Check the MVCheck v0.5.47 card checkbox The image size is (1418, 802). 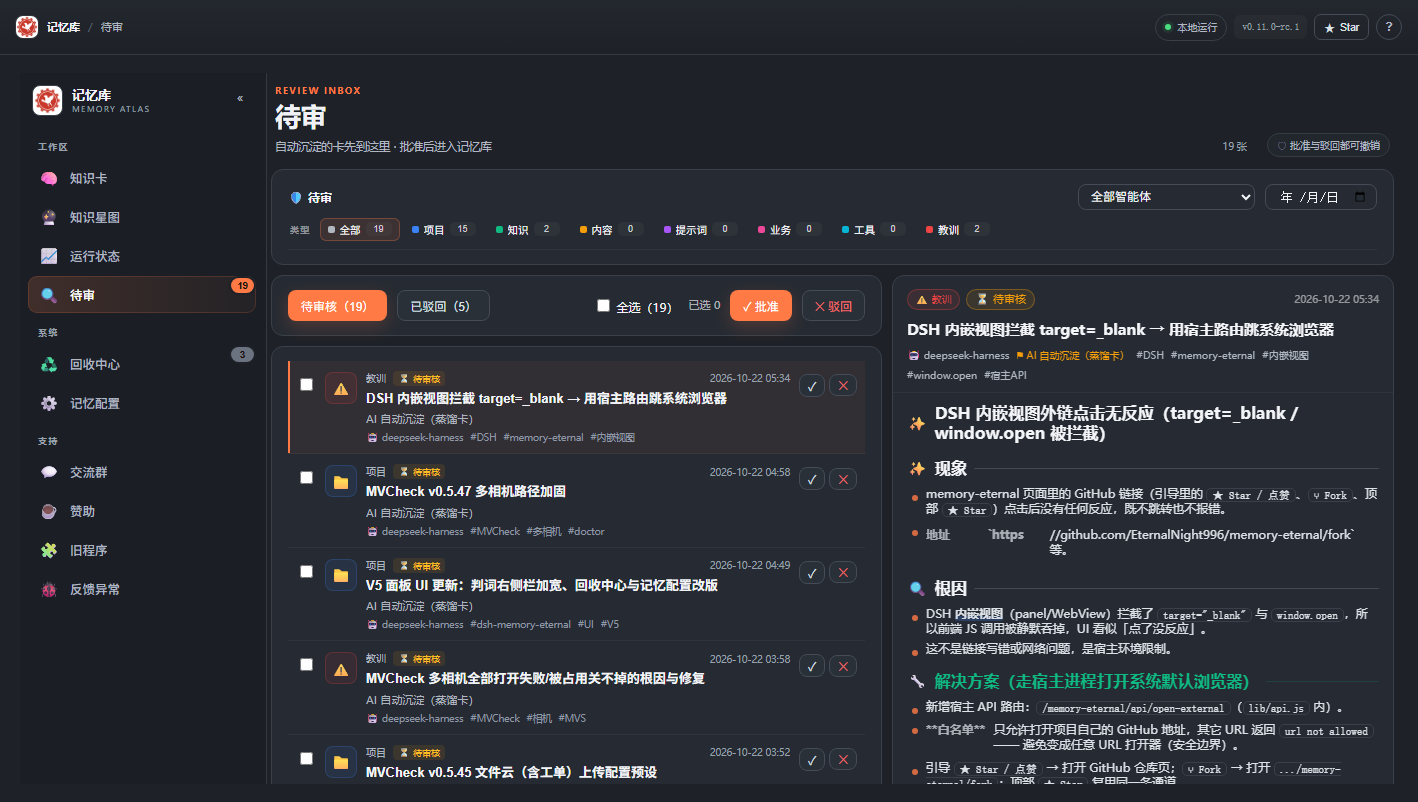coord(306,477)
